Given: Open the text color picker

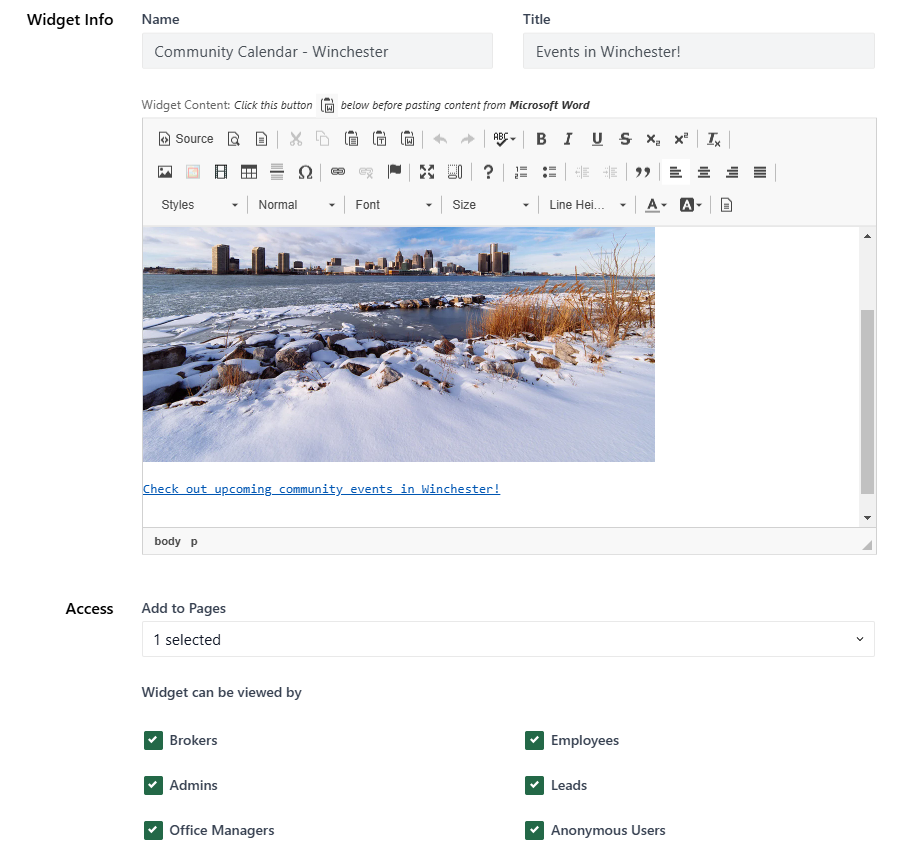Looking at the screenshot, I should (x=655, y=204).
